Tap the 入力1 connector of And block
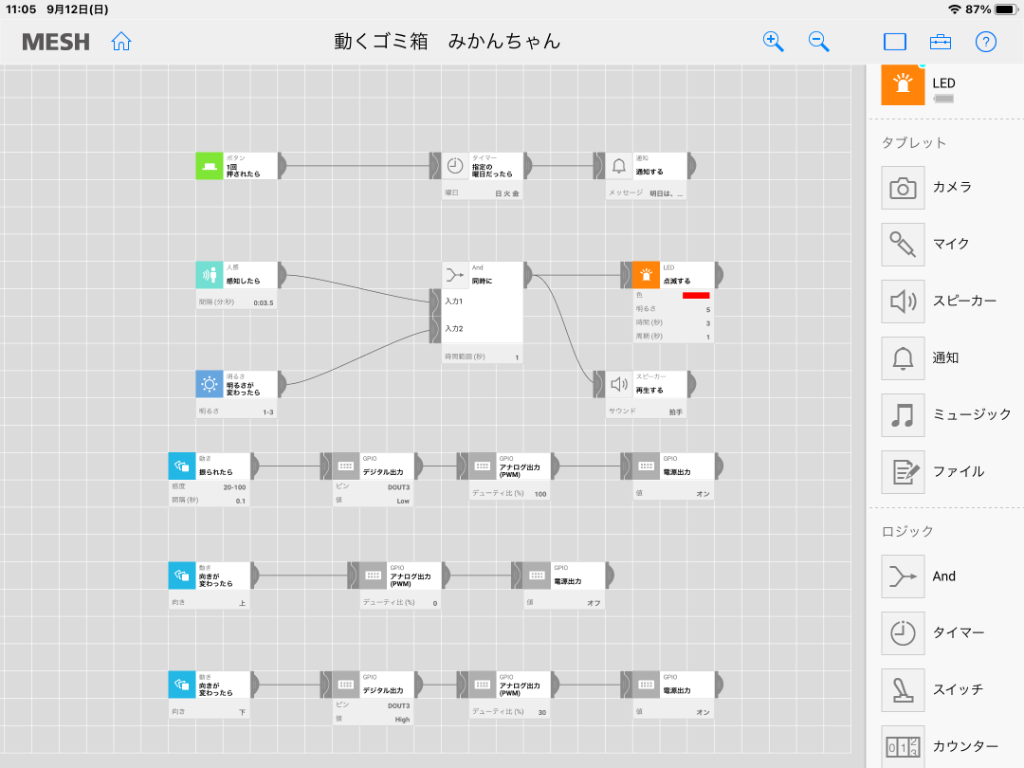Image resolution: width=1024 pixels, height=768 pixels. click(435, 302)
